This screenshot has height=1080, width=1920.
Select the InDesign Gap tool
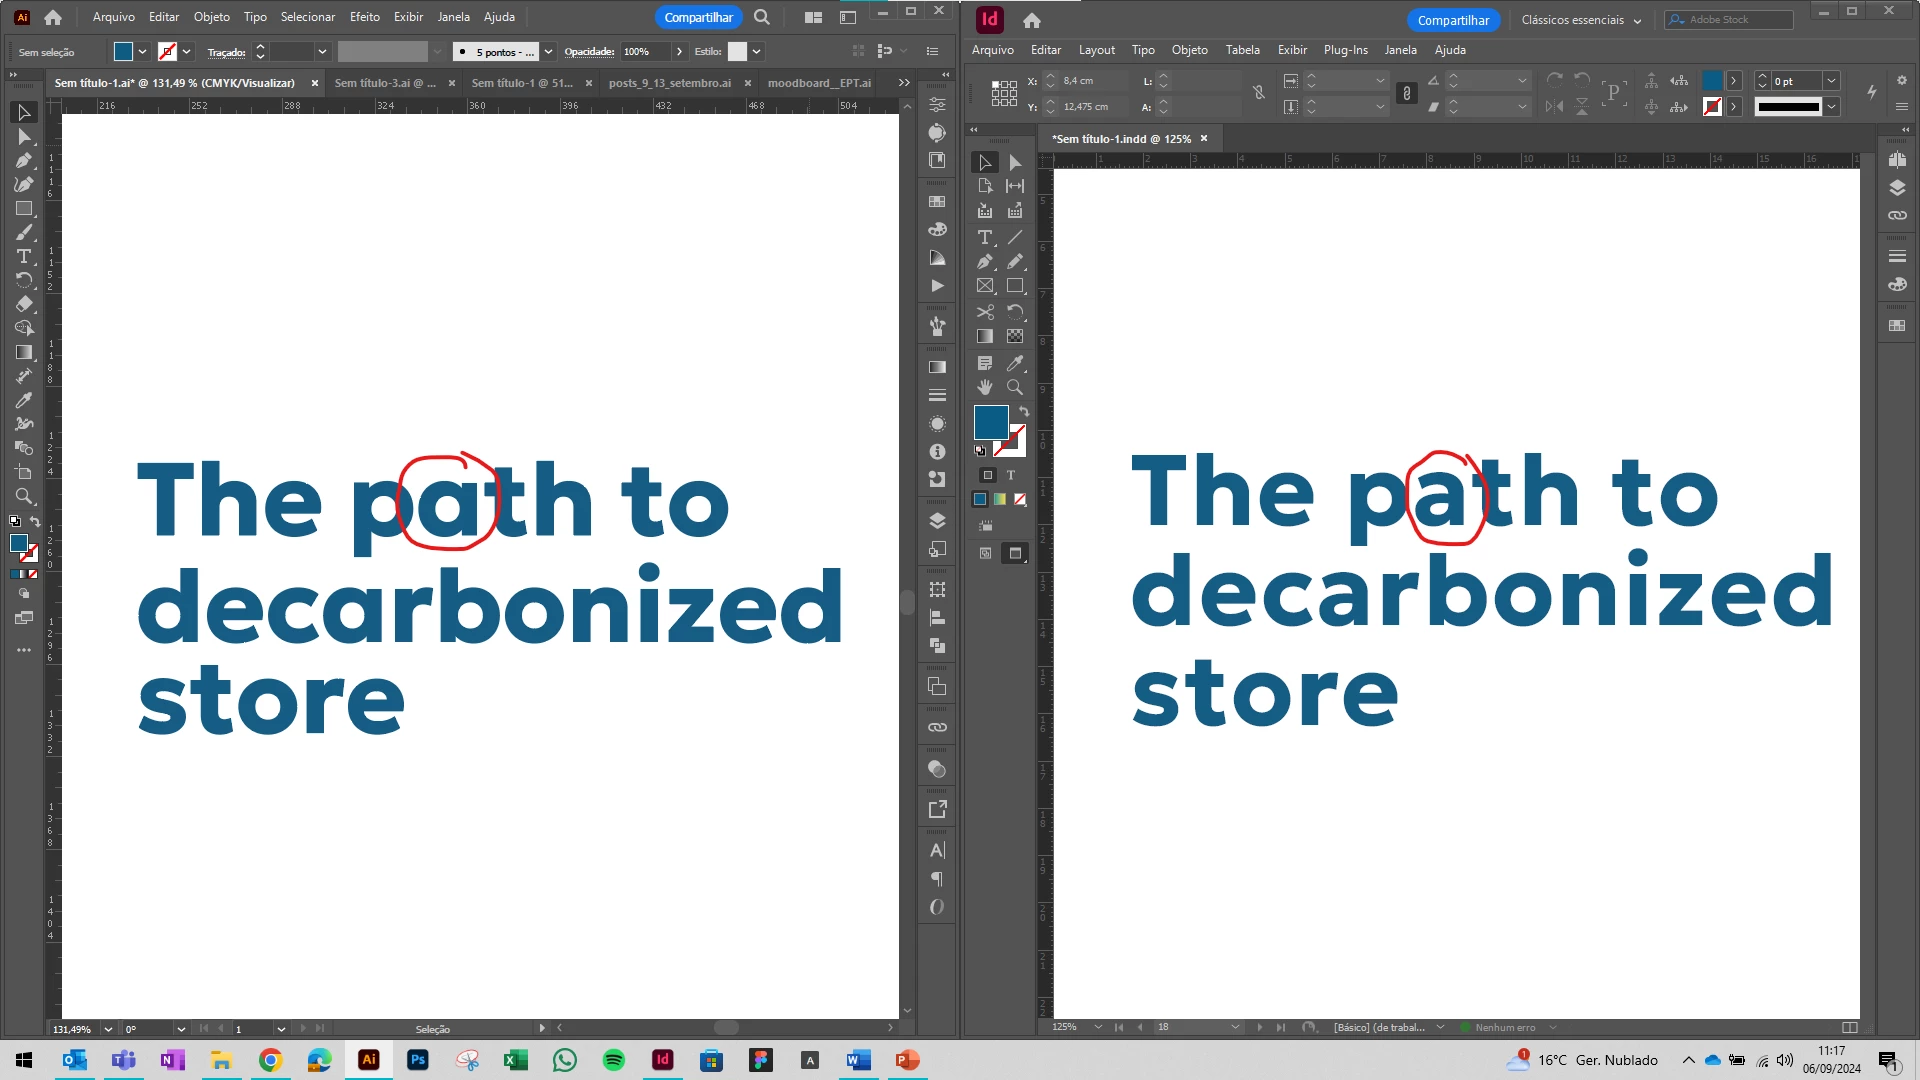pos(1015,186)
